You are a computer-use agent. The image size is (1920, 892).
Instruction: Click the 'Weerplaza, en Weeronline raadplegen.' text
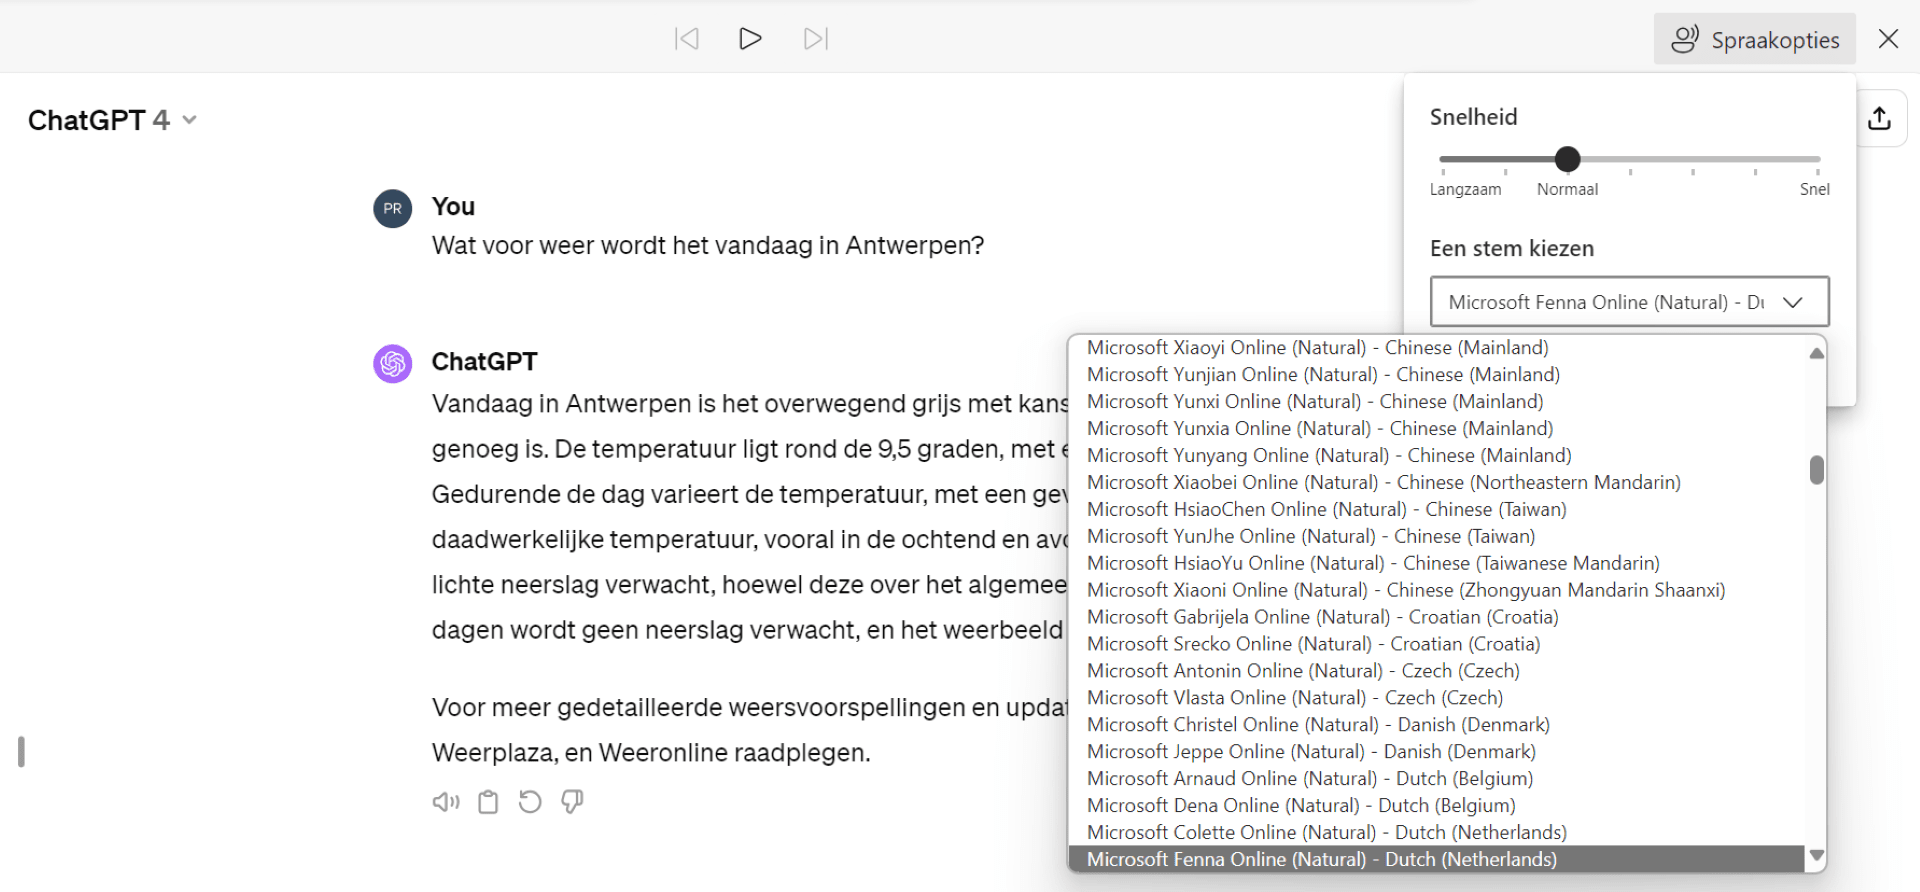pos(651,753)
